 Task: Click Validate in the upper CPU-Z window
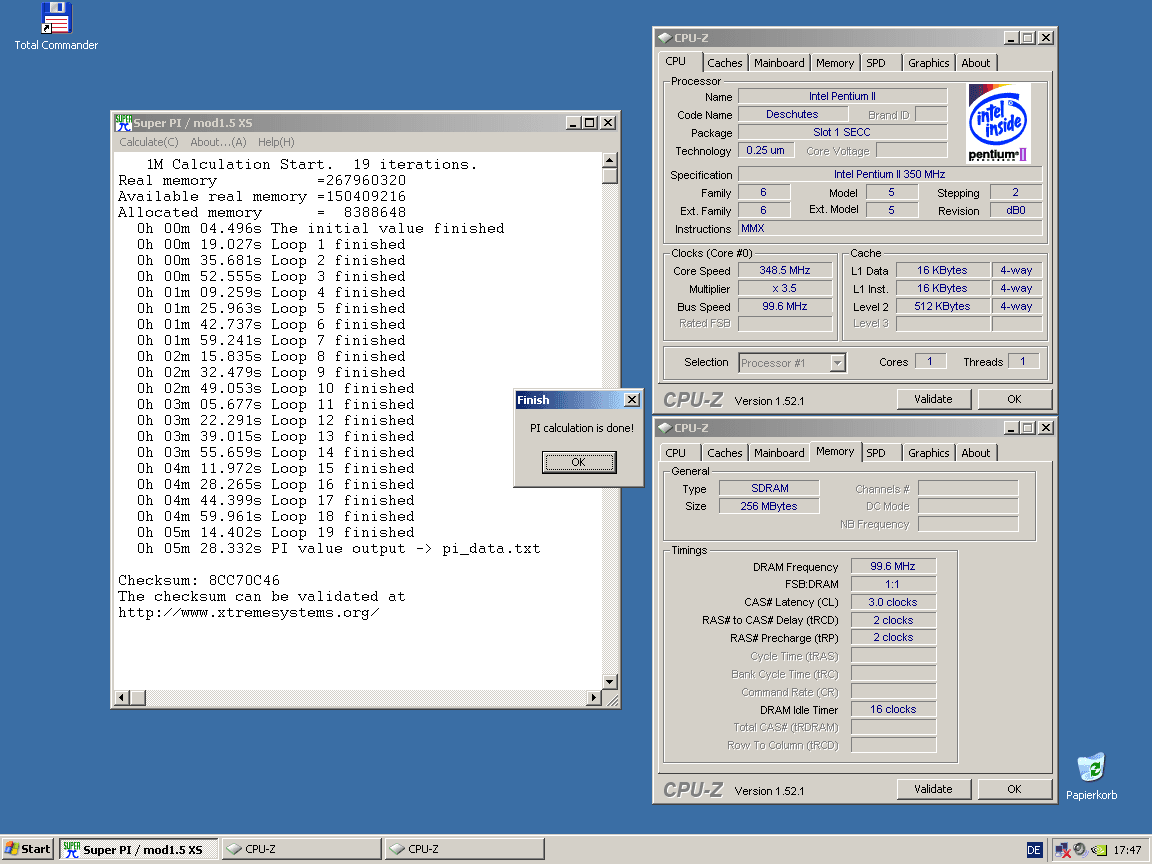point(932,399)
